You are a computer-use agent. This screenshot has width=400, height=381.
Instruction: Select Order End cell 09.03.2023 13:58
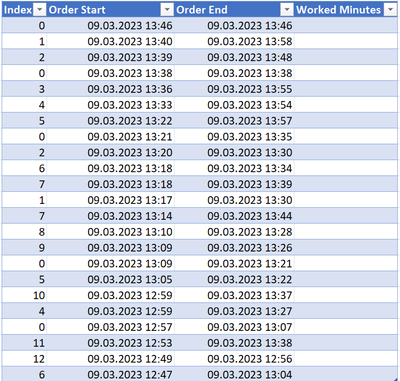[234, 41]
